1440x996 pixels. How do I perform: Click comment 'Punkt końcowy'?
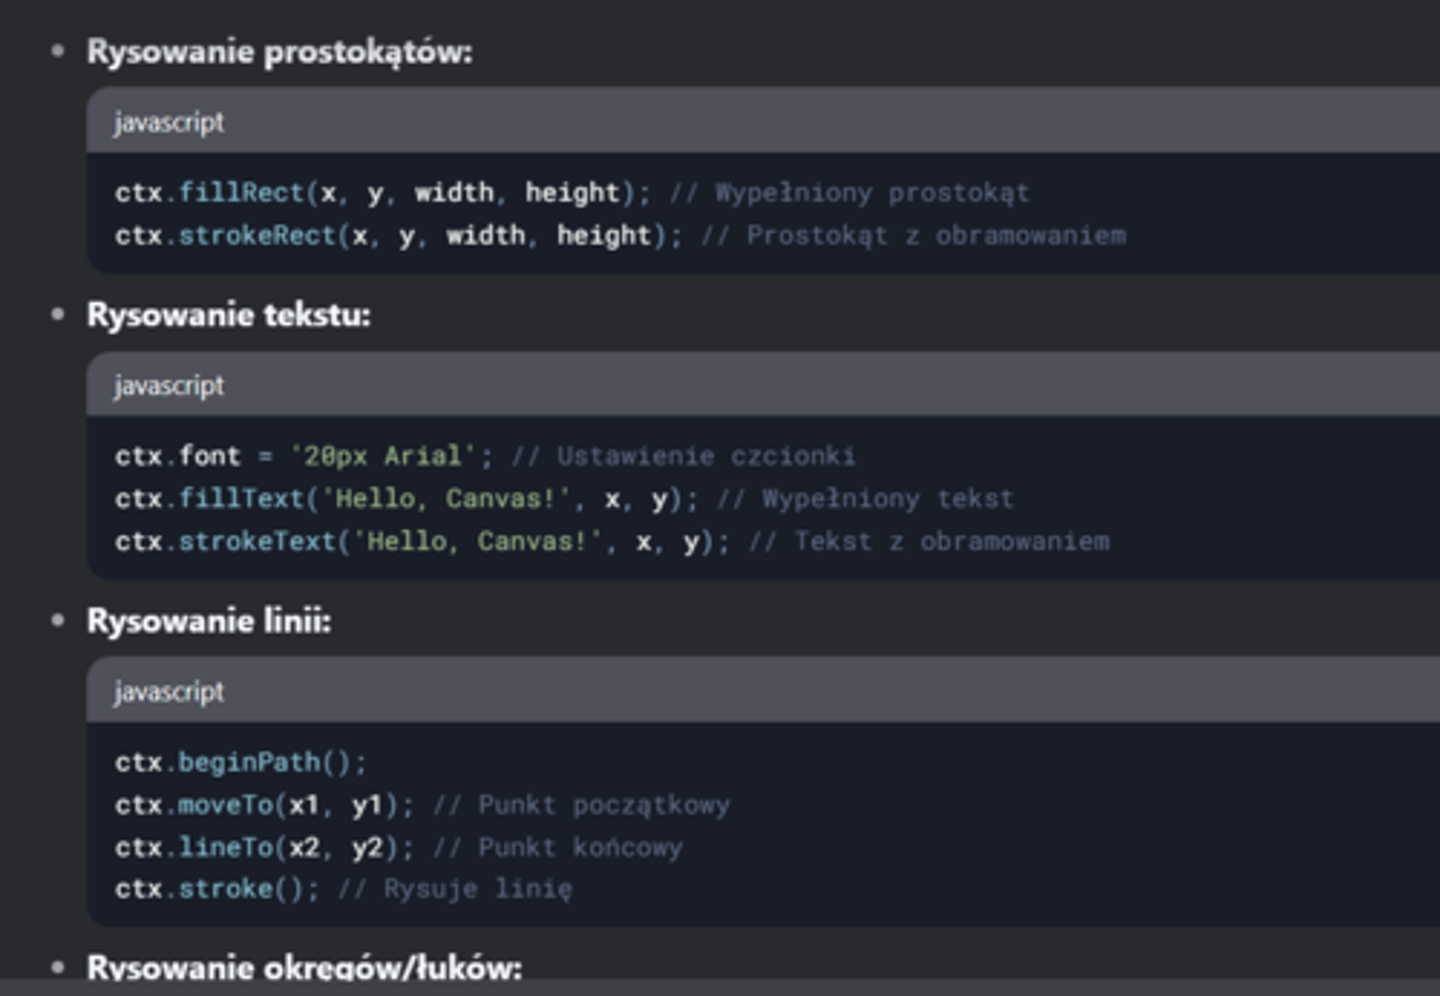(x=558, y=847)
